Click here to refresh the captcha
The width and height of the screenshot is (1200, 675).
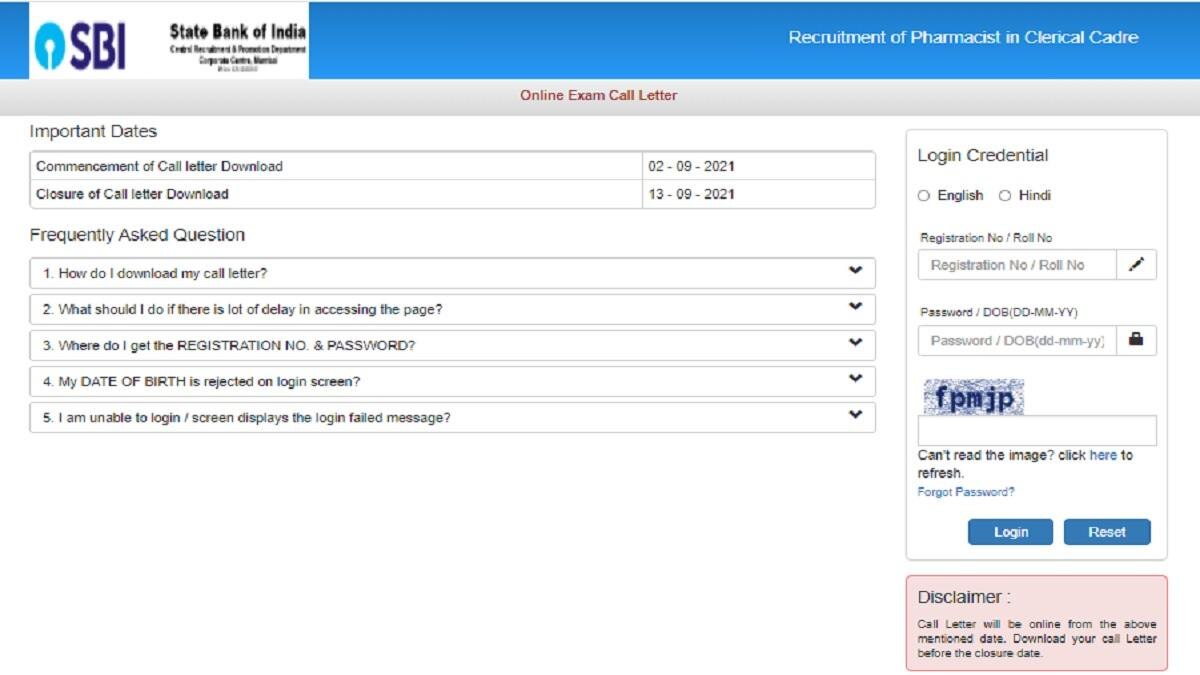point(1103,455)
